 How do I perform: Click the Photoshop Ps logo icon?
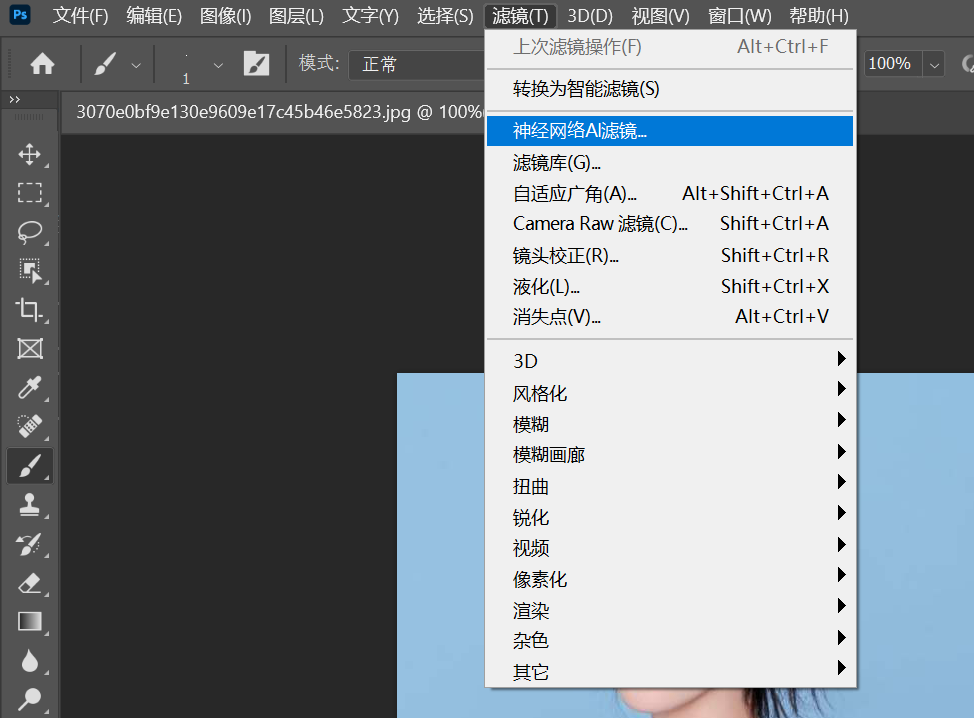20,14
